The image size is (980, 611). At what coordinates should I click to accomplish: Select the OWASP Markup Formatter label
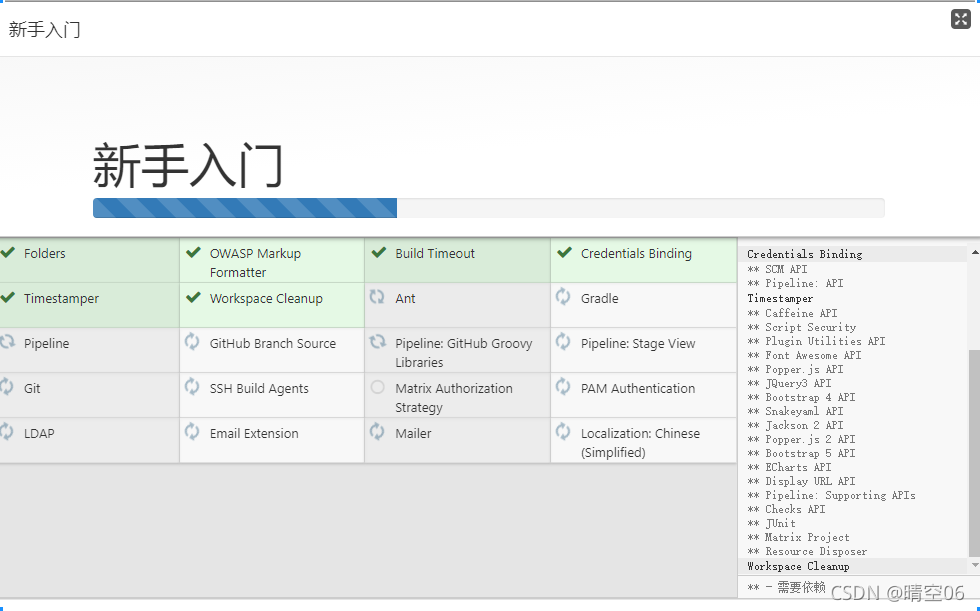click(256, 263)
